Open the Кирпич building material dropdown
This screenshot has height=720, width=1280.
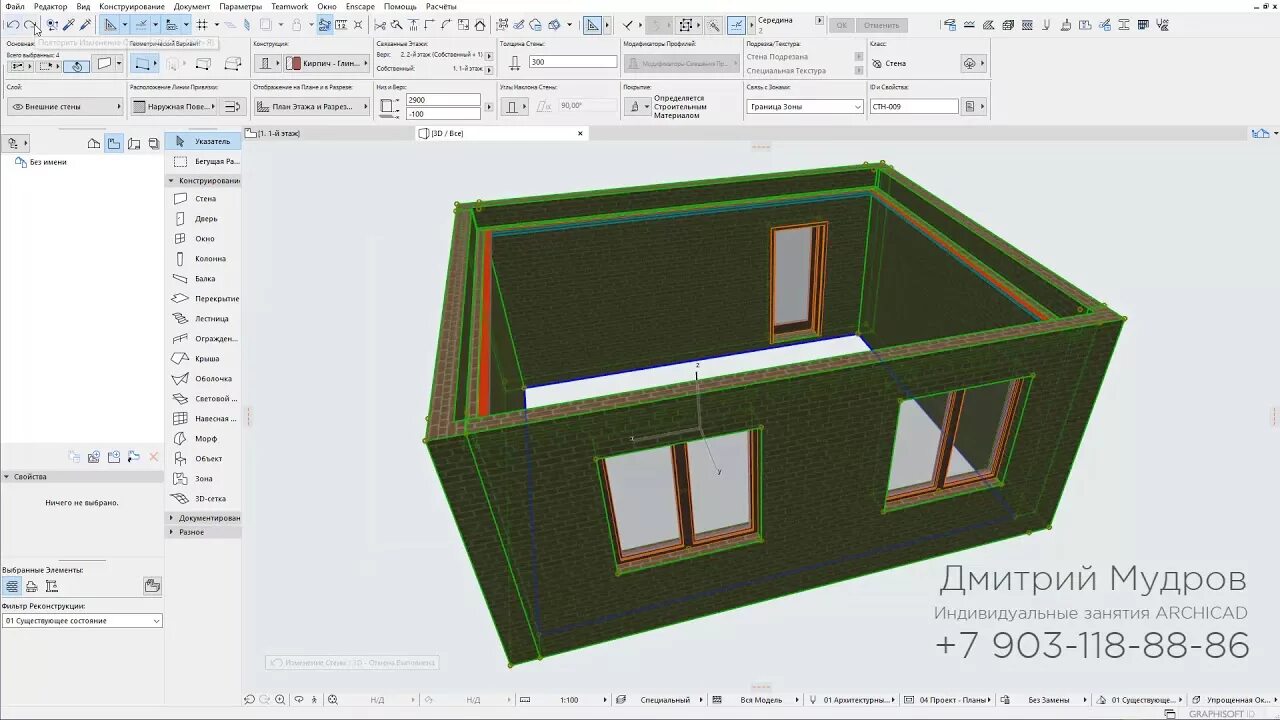point(327,63)
